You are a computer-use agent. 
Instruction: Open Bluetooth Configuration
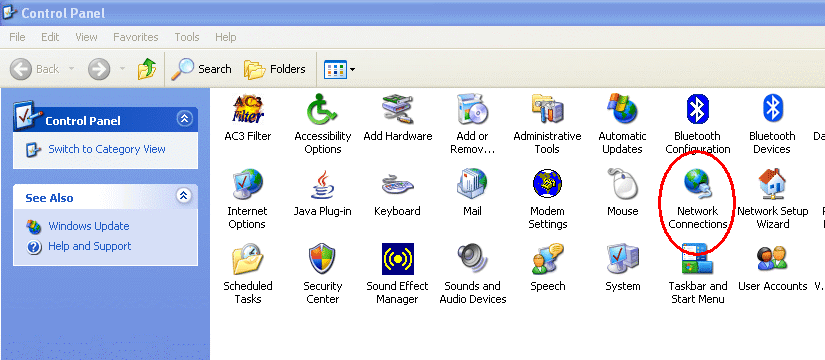(698, 124)
